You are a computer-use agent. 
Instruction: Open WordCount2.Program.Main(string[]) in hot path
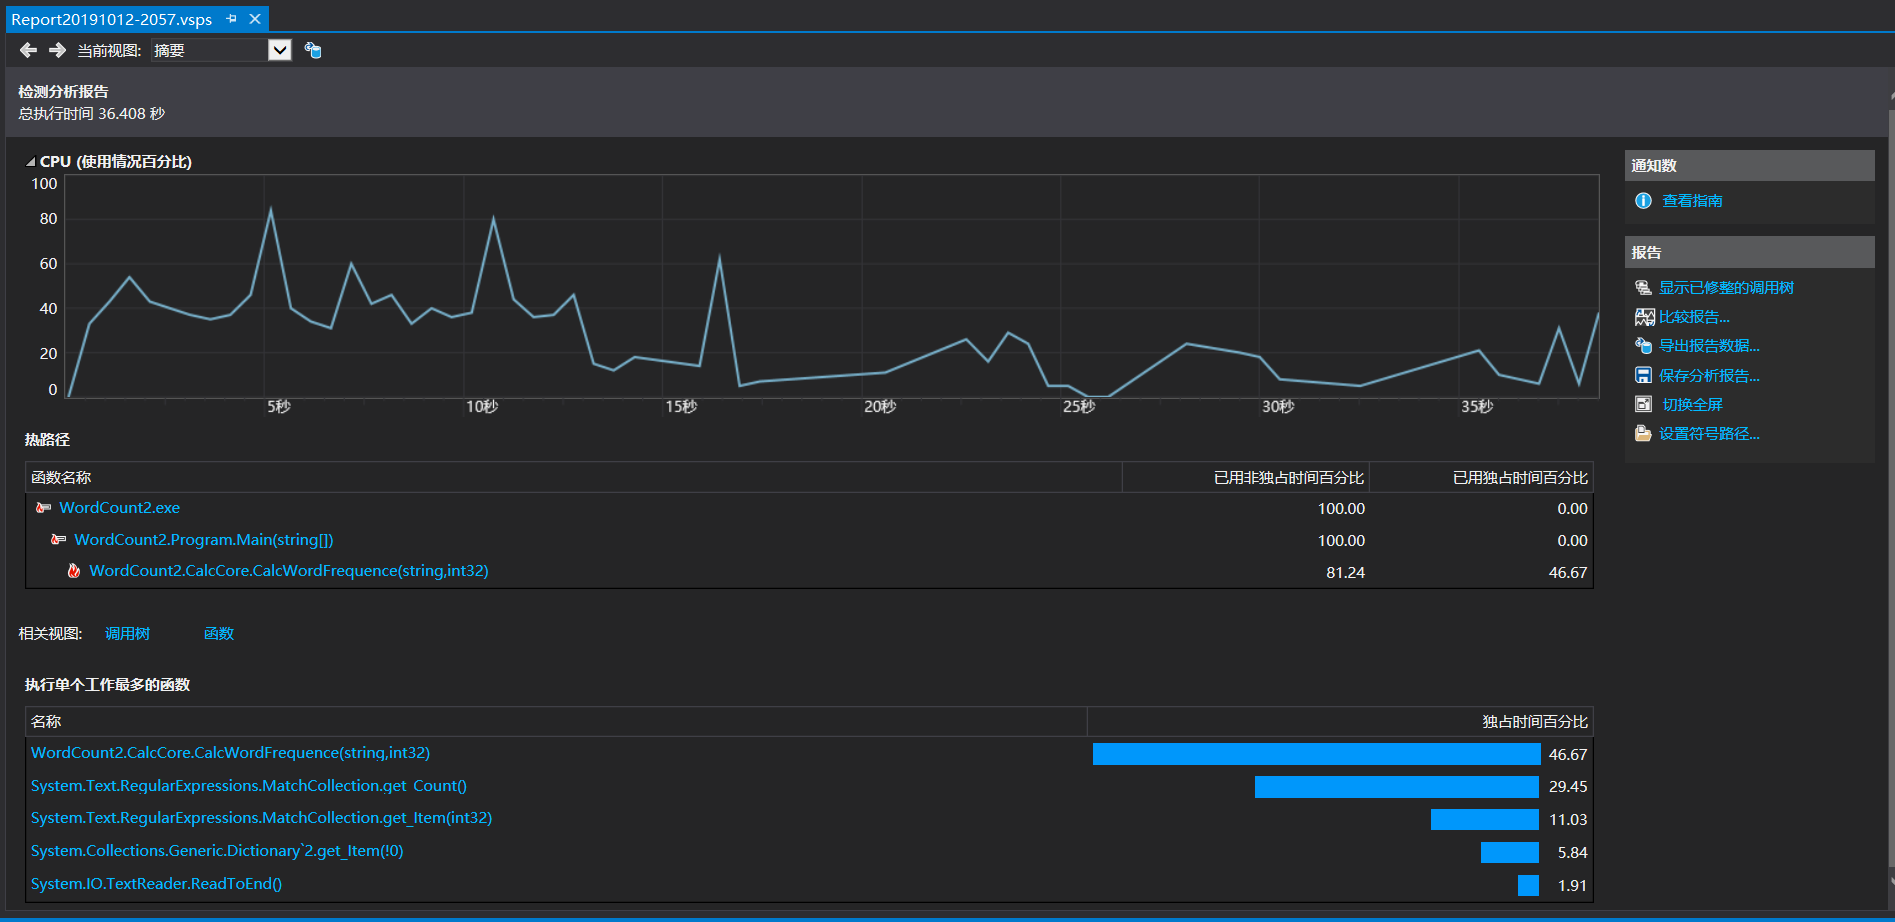pos(204,540)
